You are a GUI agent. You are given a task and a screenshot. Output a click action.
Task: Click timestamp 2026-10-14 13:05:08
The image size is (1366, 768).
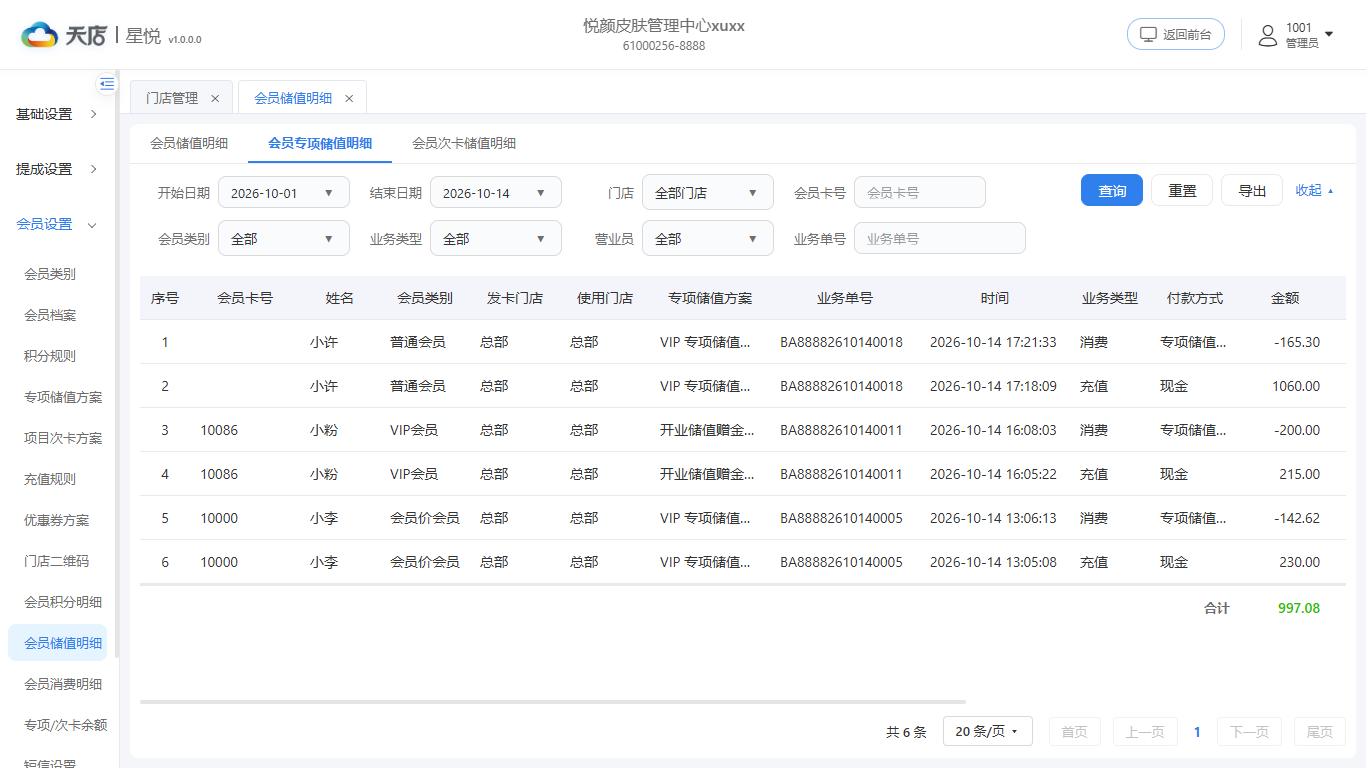coord(993,562)
